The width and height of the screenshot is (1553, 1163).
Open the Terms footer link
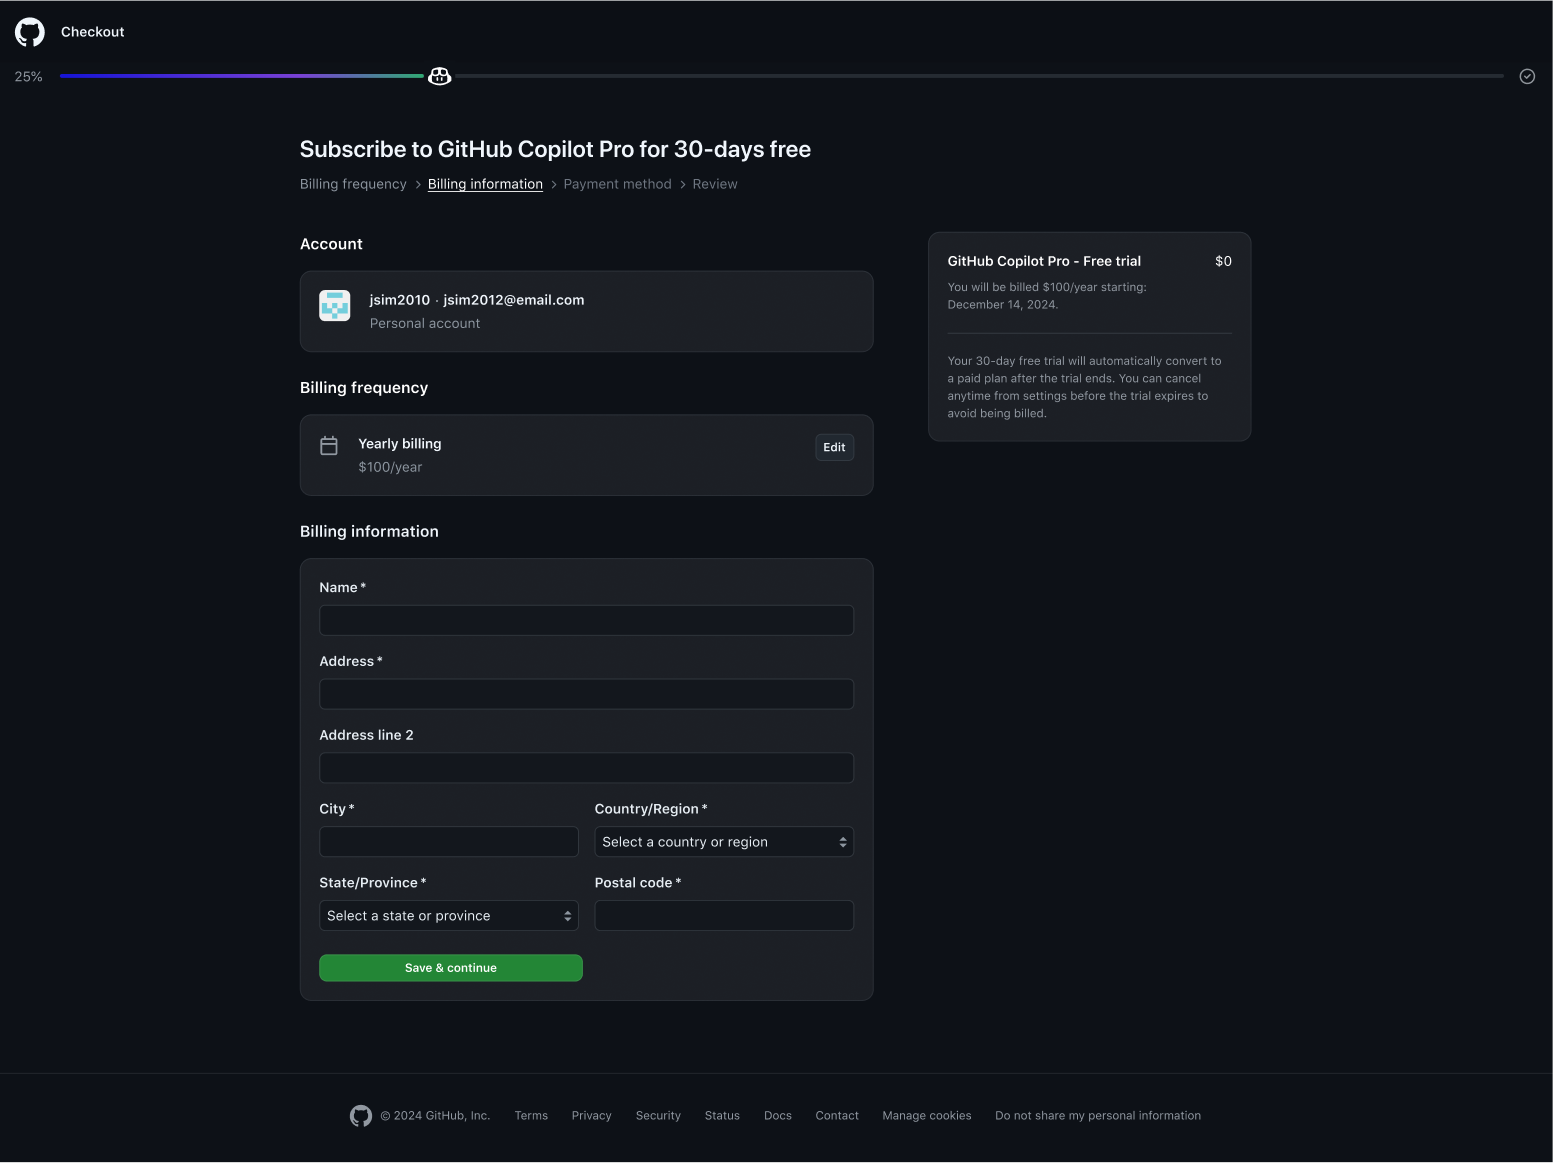[x=531, y=1116]
